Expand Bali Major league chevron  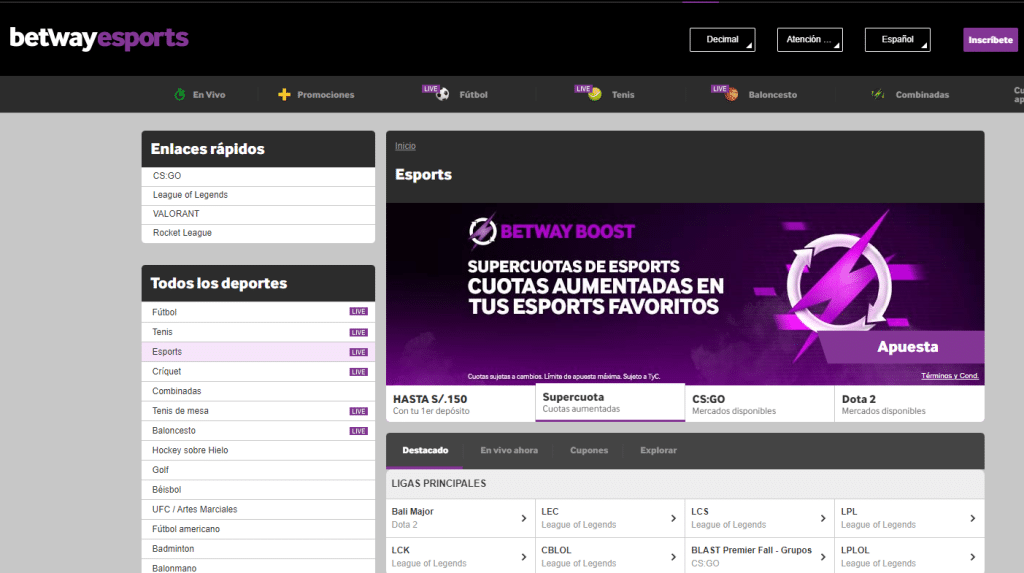pos(524,518)
